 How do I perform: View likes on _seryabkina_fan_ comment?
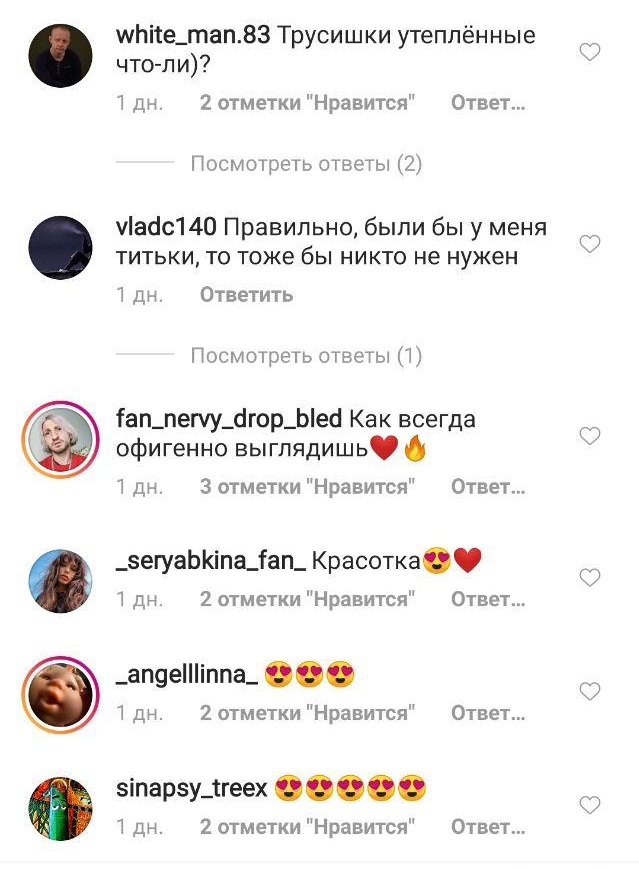coord(308,600)
